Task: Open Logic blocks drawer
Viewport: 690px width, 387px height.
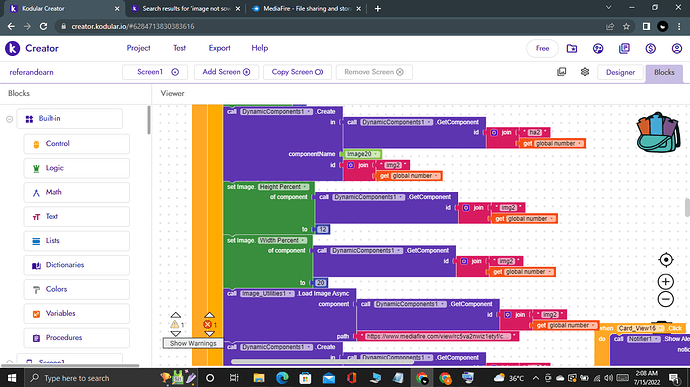Action: [x=77, y=168]
